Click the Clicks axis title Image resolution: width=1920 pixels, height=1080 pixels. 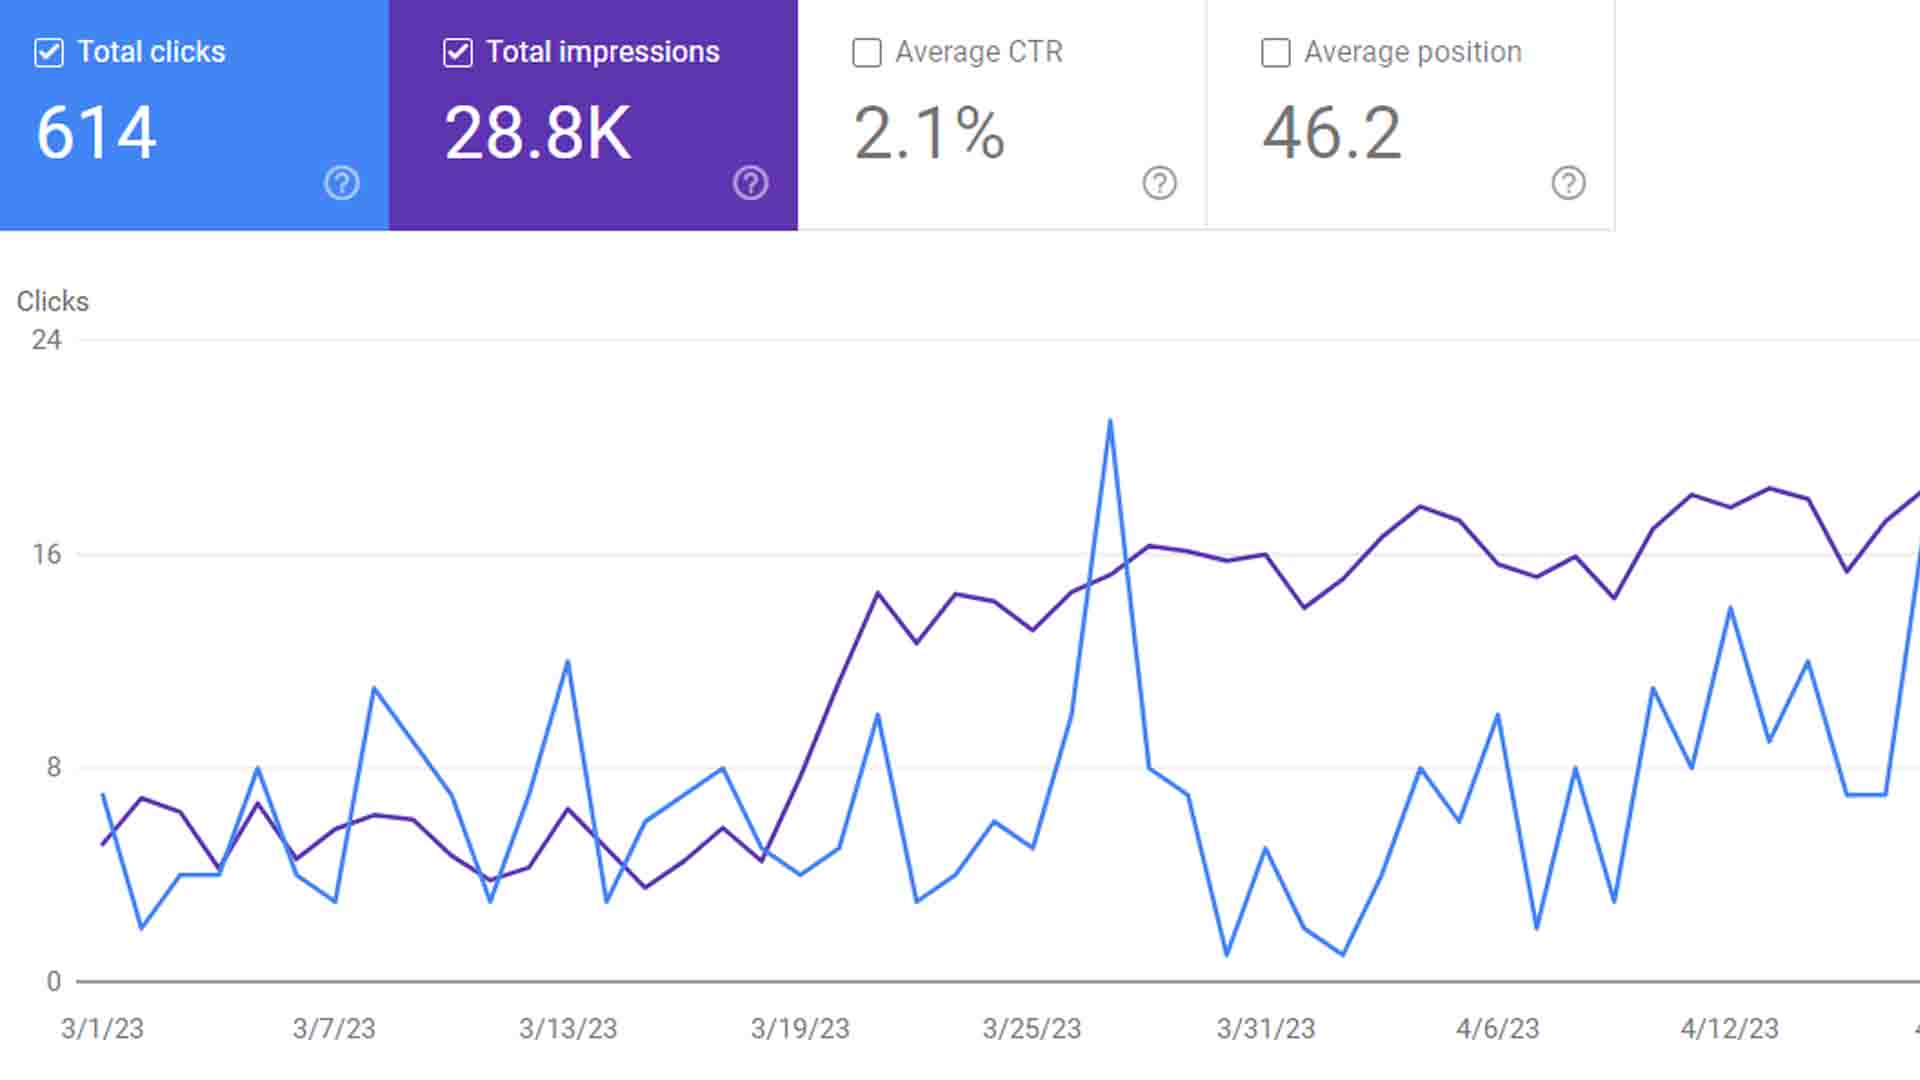point(53,301)
